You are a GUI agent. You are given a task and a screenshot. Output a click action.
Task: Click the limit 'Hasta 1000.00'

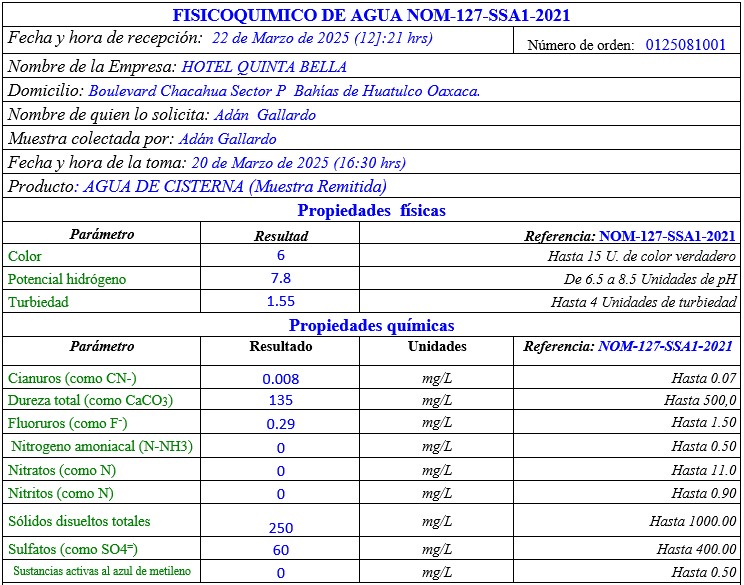693,521
